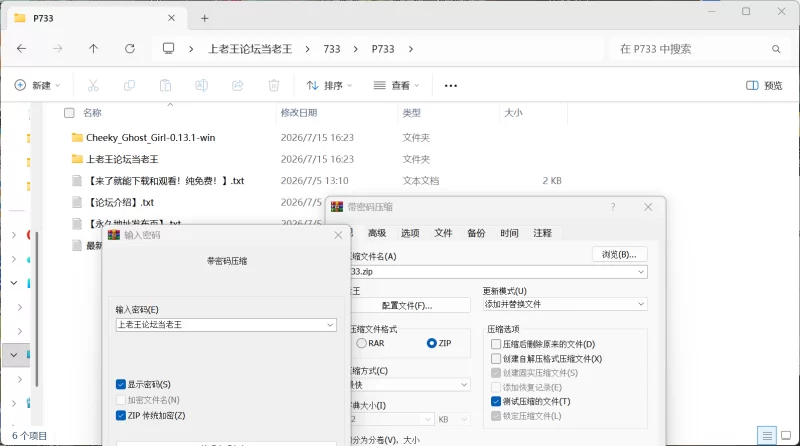Expand the password history dropdown
This screenshot has height=446, width=800.
pos(330,325)
